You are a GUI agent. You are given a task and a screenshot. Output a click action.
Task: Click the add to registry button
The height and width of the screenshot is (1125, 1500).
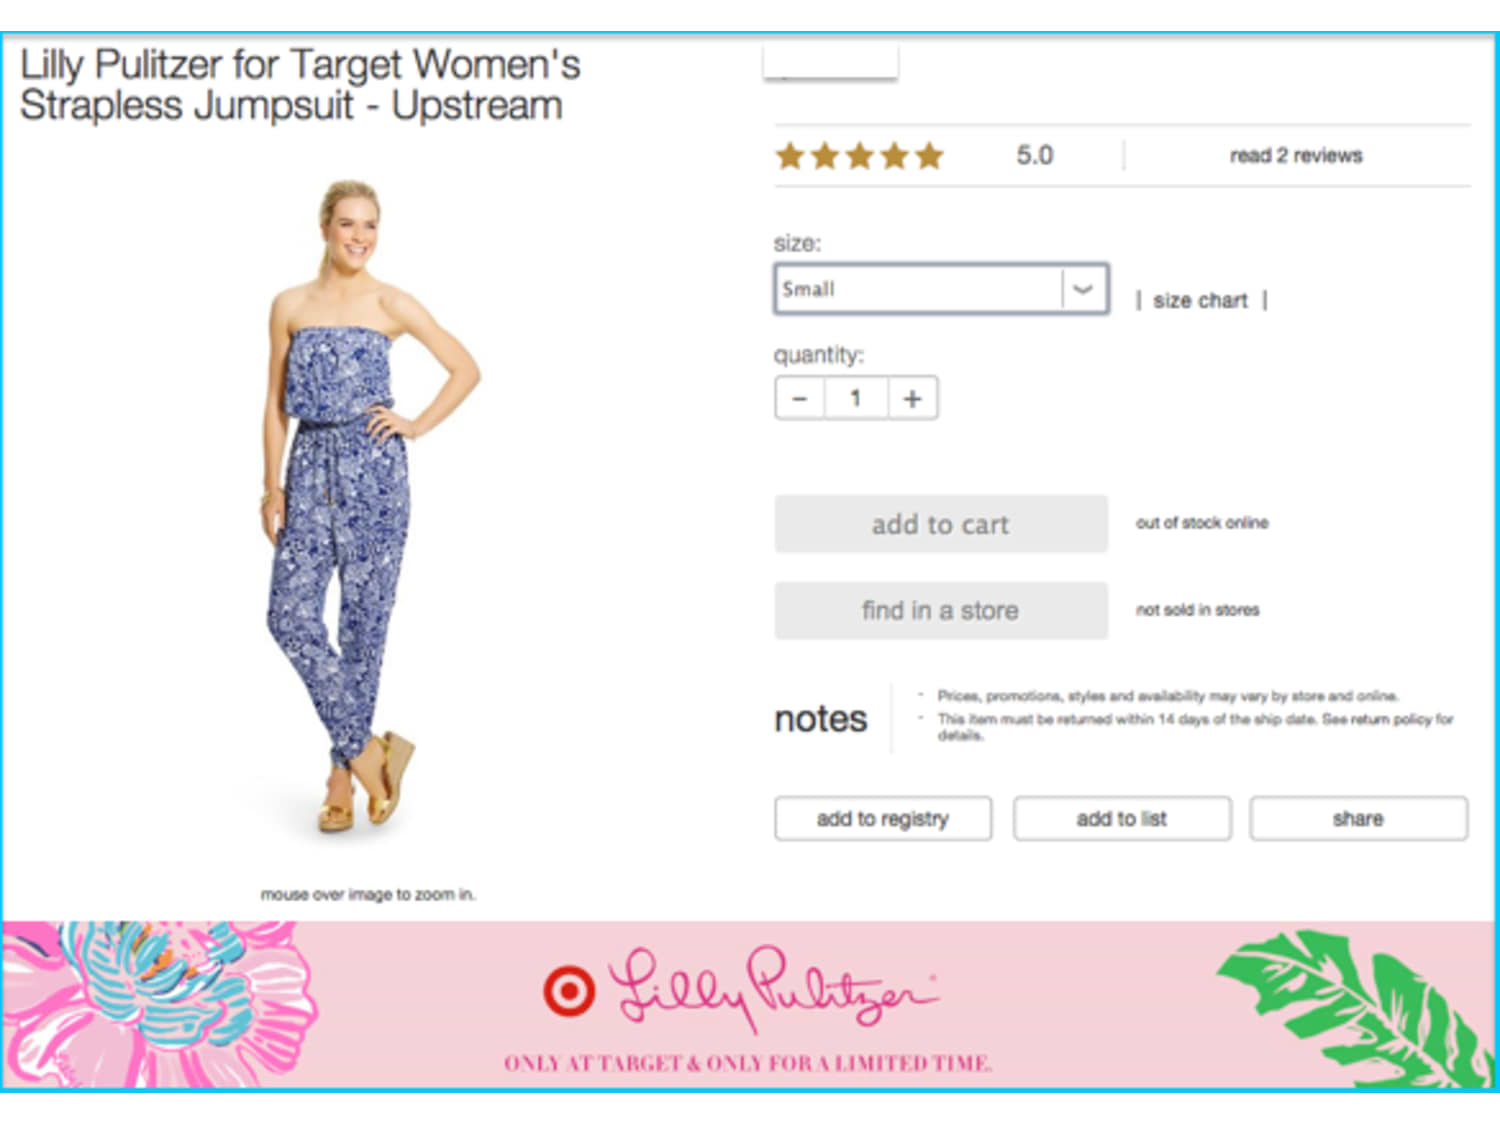883,818
